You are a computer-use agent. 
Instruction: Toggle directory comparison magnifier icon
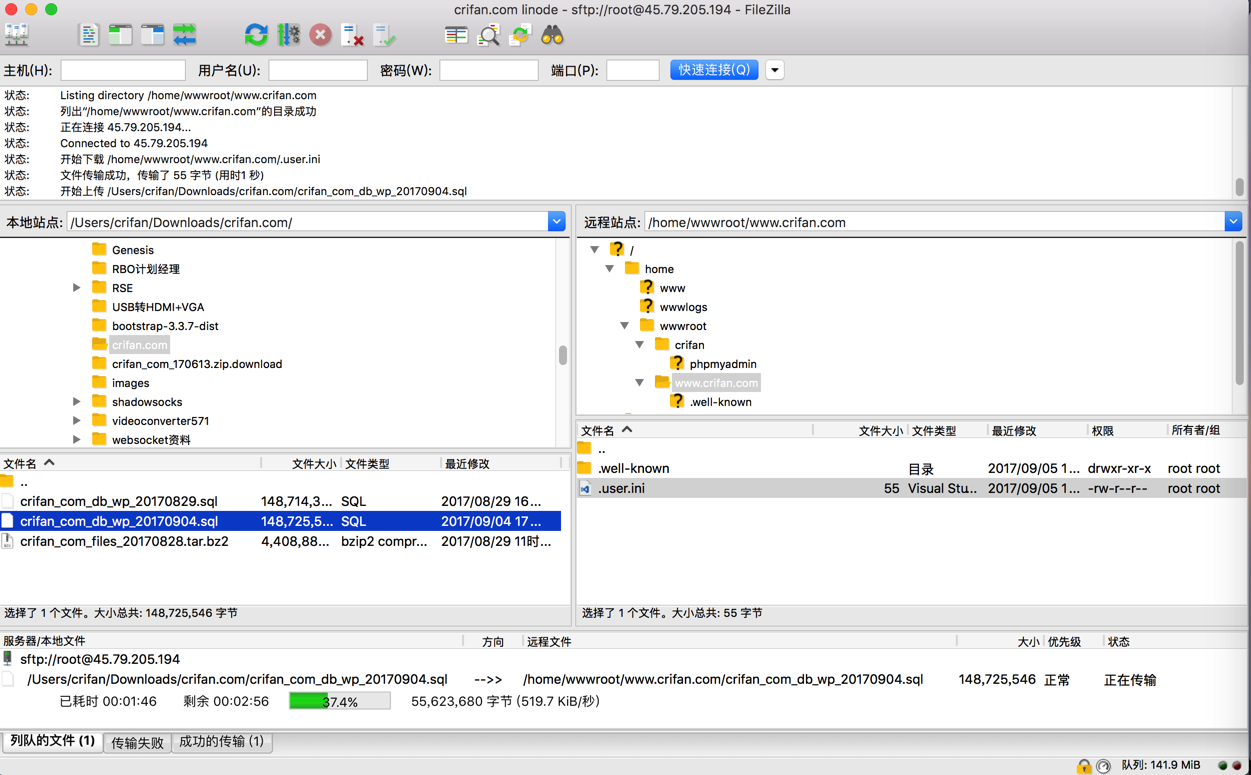click(x=488, y=35)
